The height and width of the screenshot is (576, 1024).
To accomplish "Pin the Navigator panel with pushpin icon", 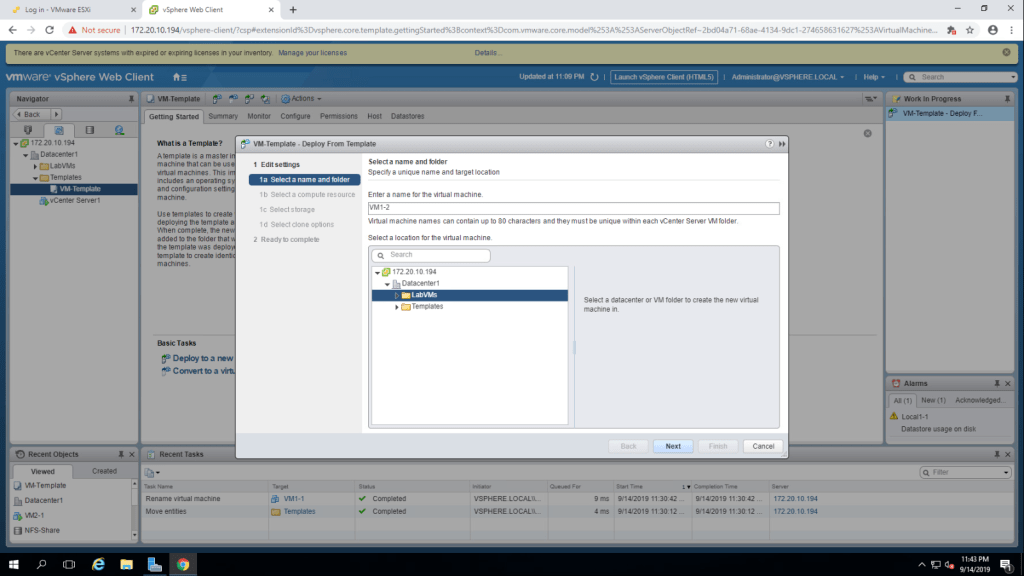I will [131, 99].
